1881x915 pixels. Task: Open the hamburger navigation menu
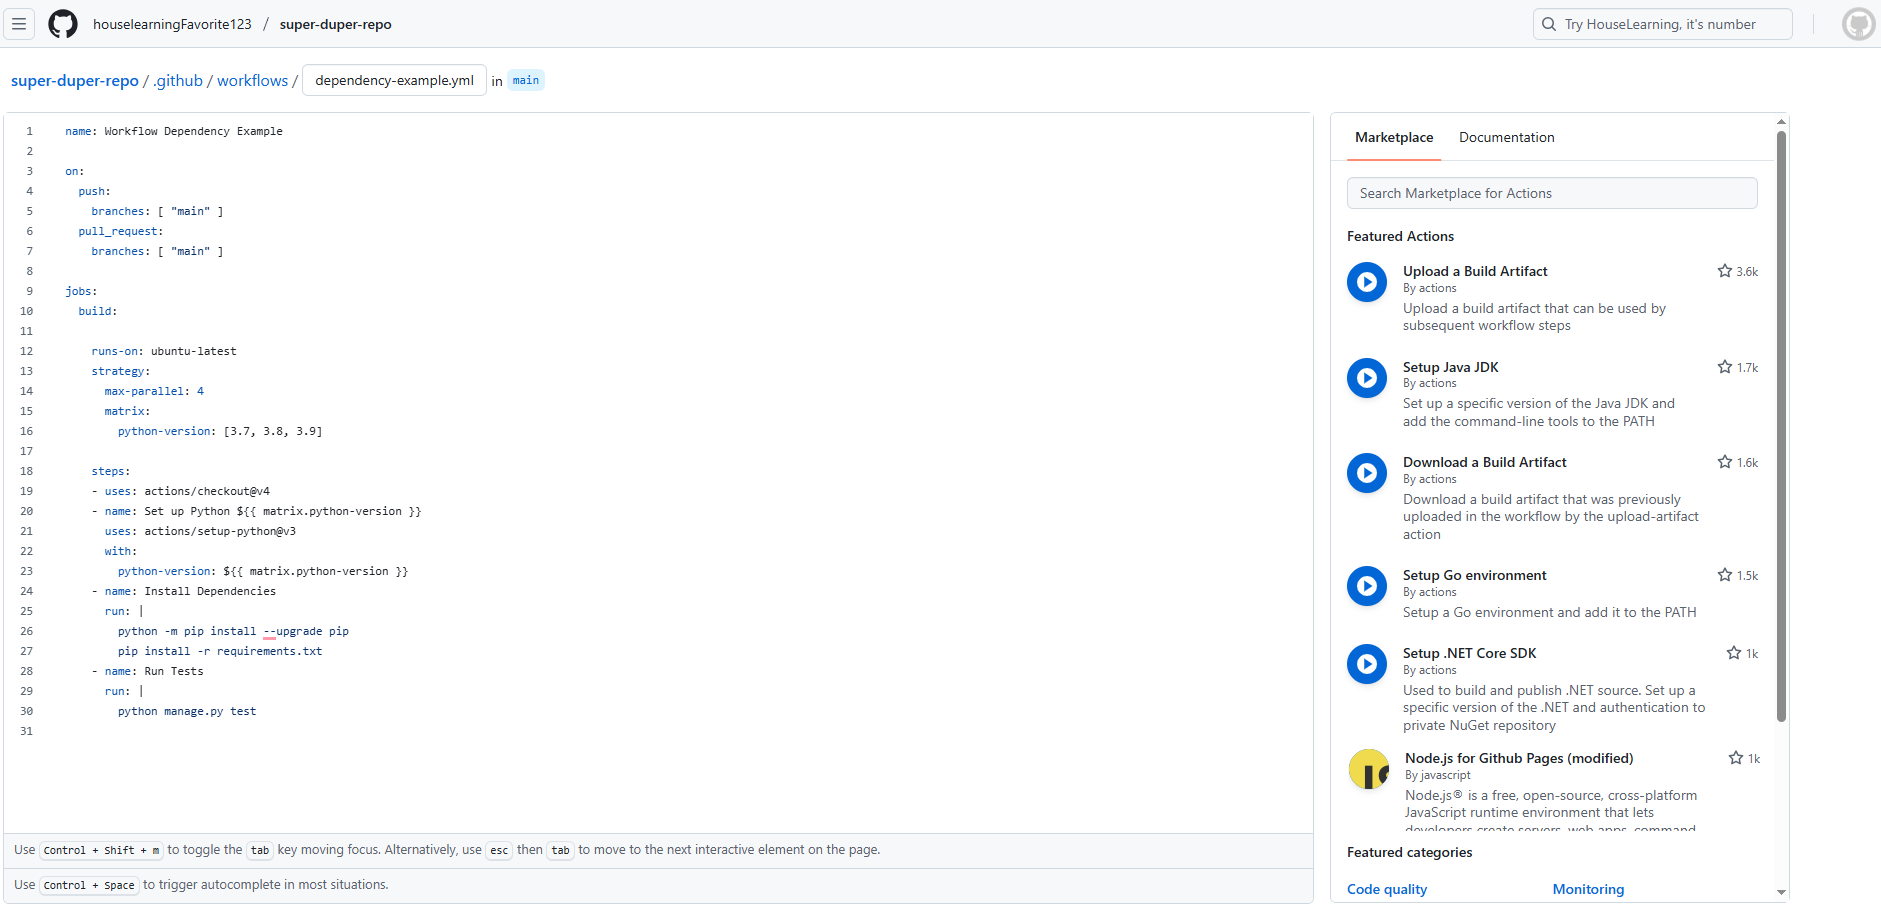tap(19, 24)
